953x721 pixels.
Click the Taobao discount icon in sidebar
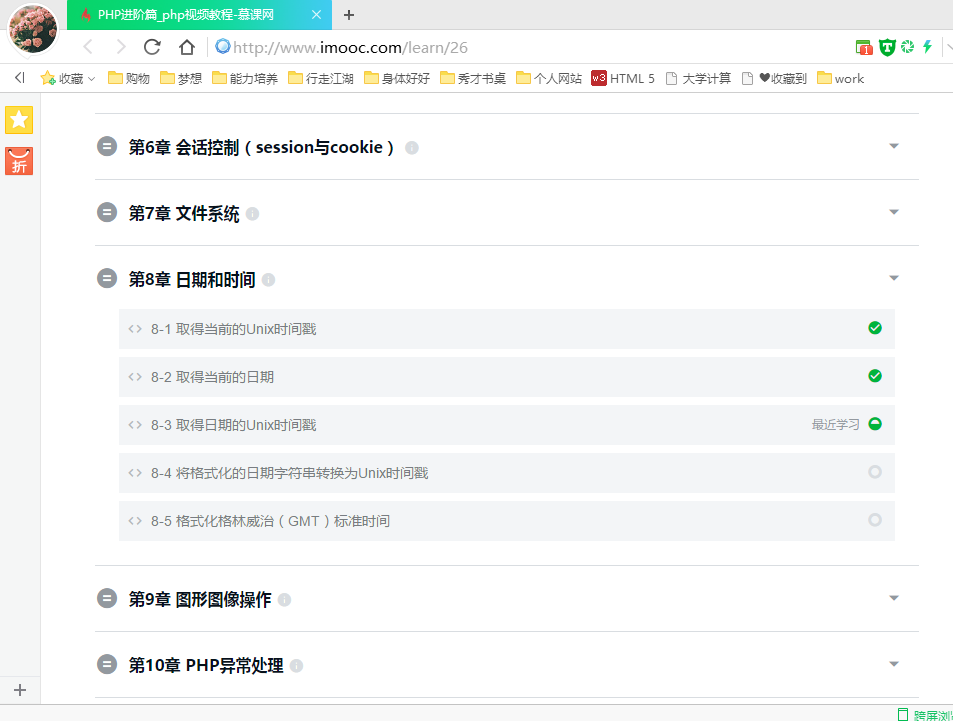19,160
